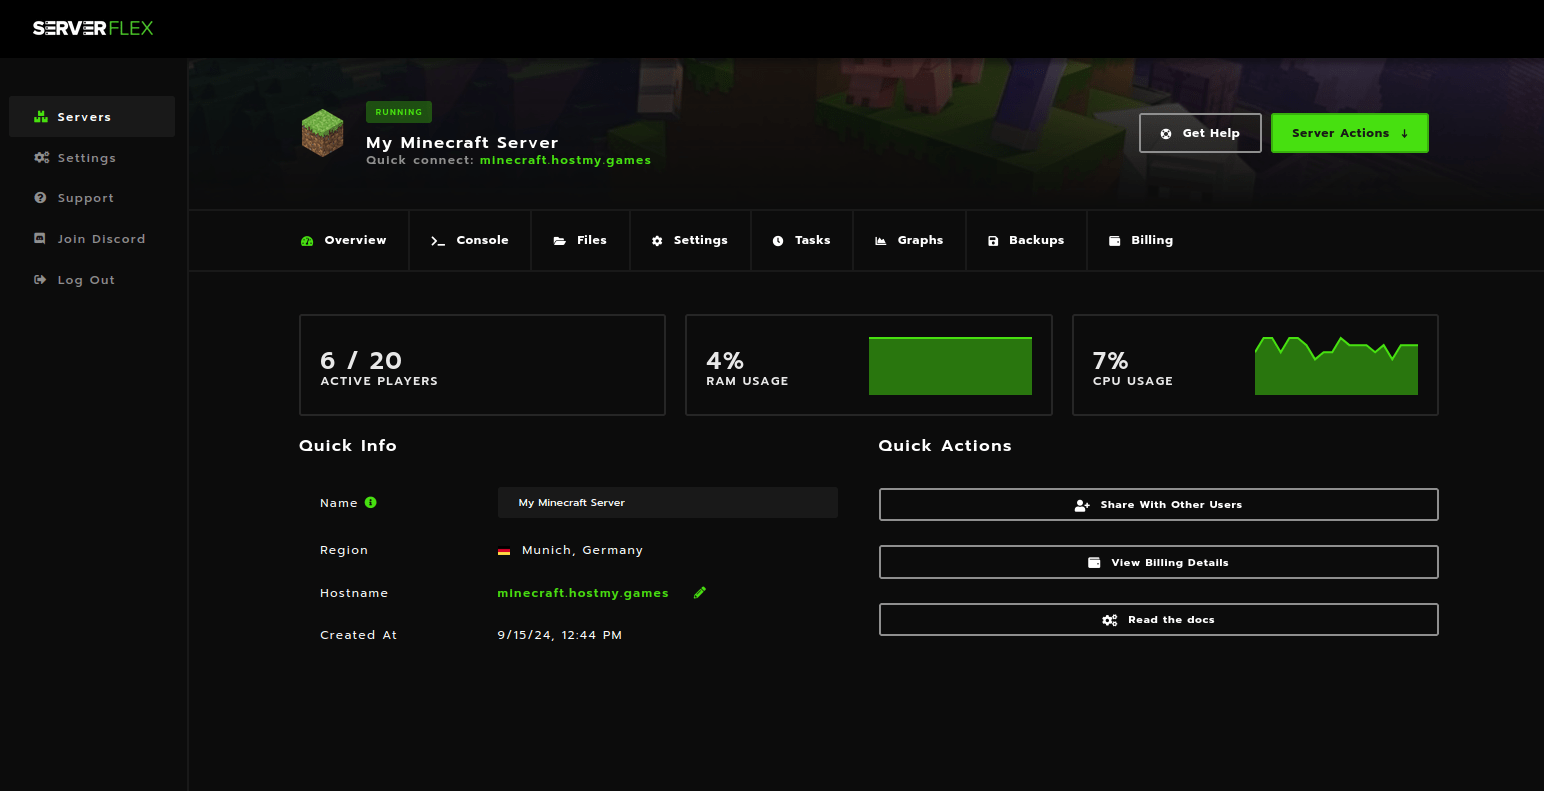
Task: Open View Billing Details
Action: click(x=1158, y=562)
